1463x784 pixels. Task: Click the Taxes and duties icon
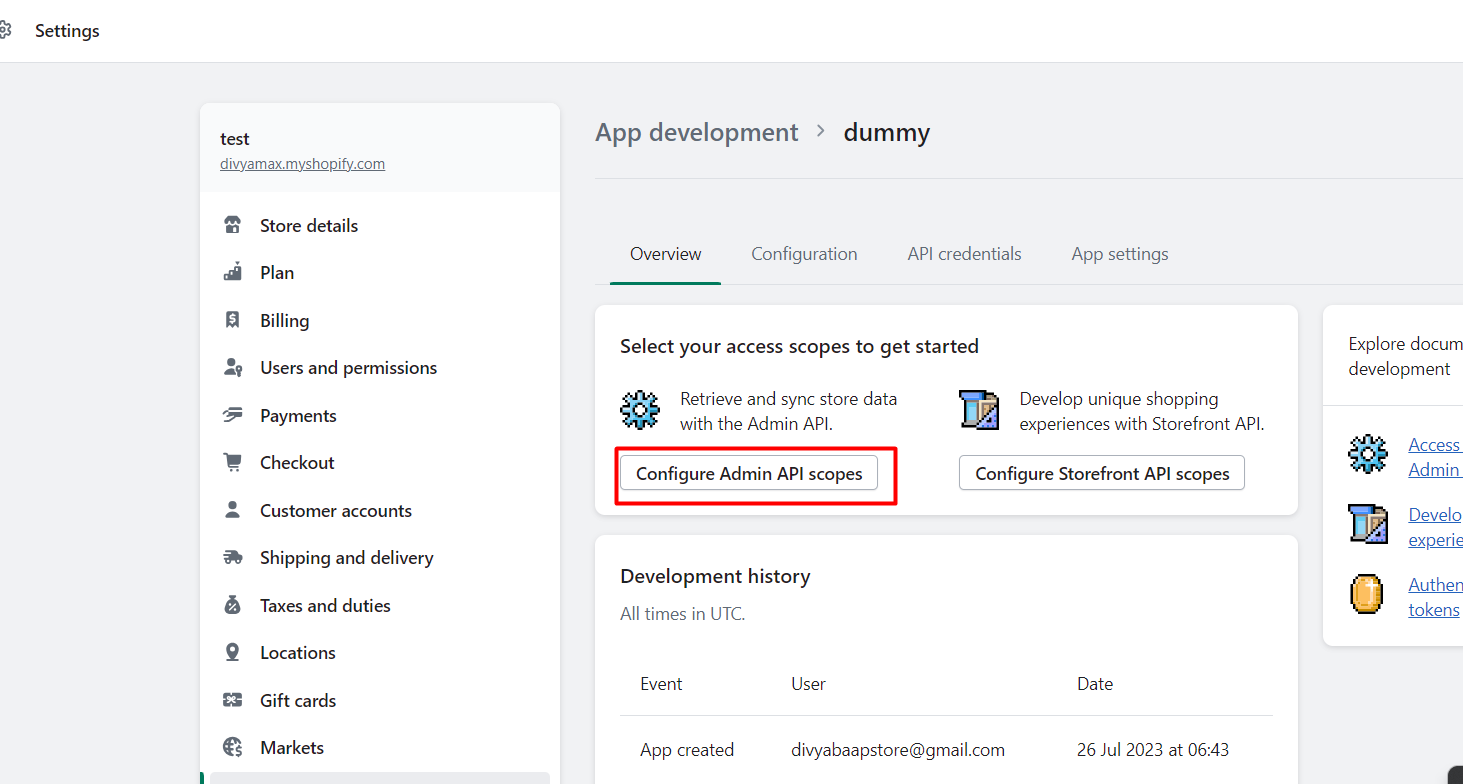click(x=233, y=605)
